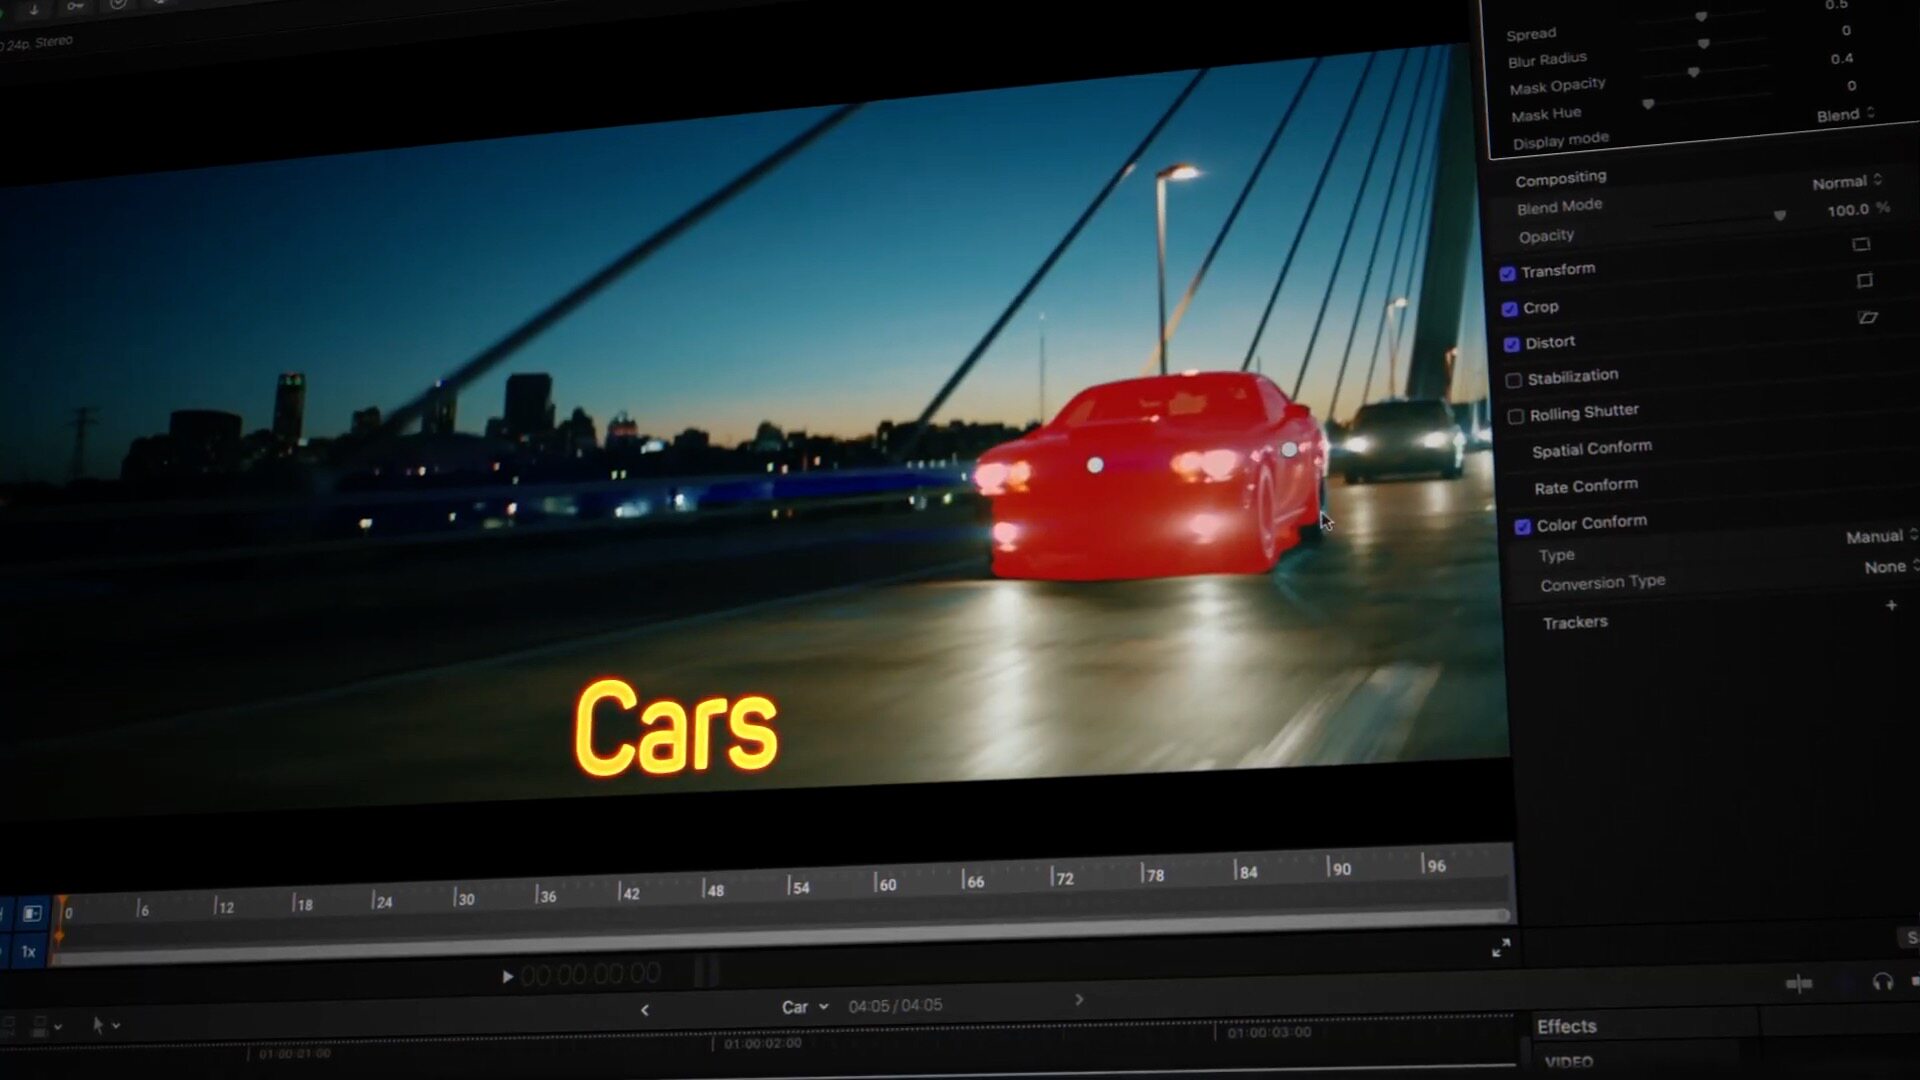Go back in timeline history arrow
Screen dimensions: 1920x1080
click(x=645, y=1010)
